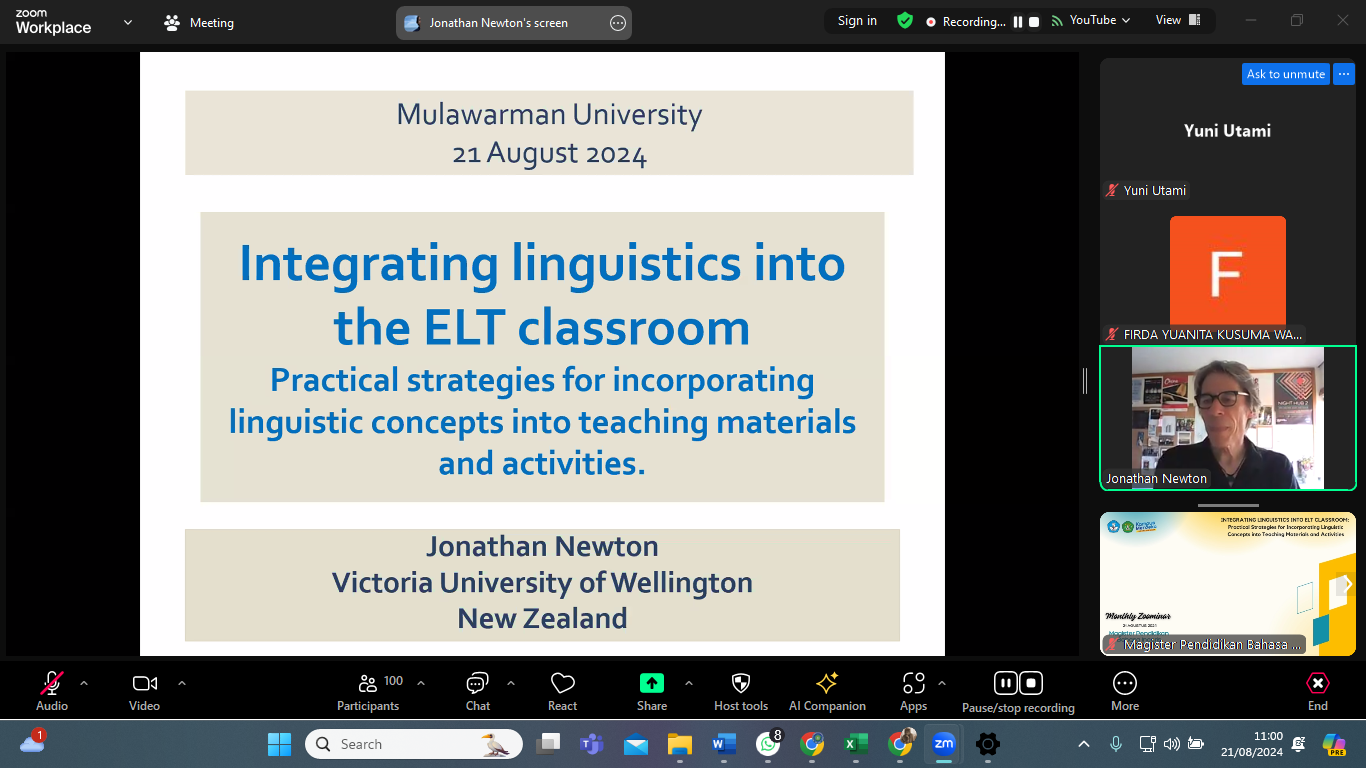Launch the AI Companion
Viewport: 1366px width, 768px height.
pyautogui.click(x=827, y=690)
